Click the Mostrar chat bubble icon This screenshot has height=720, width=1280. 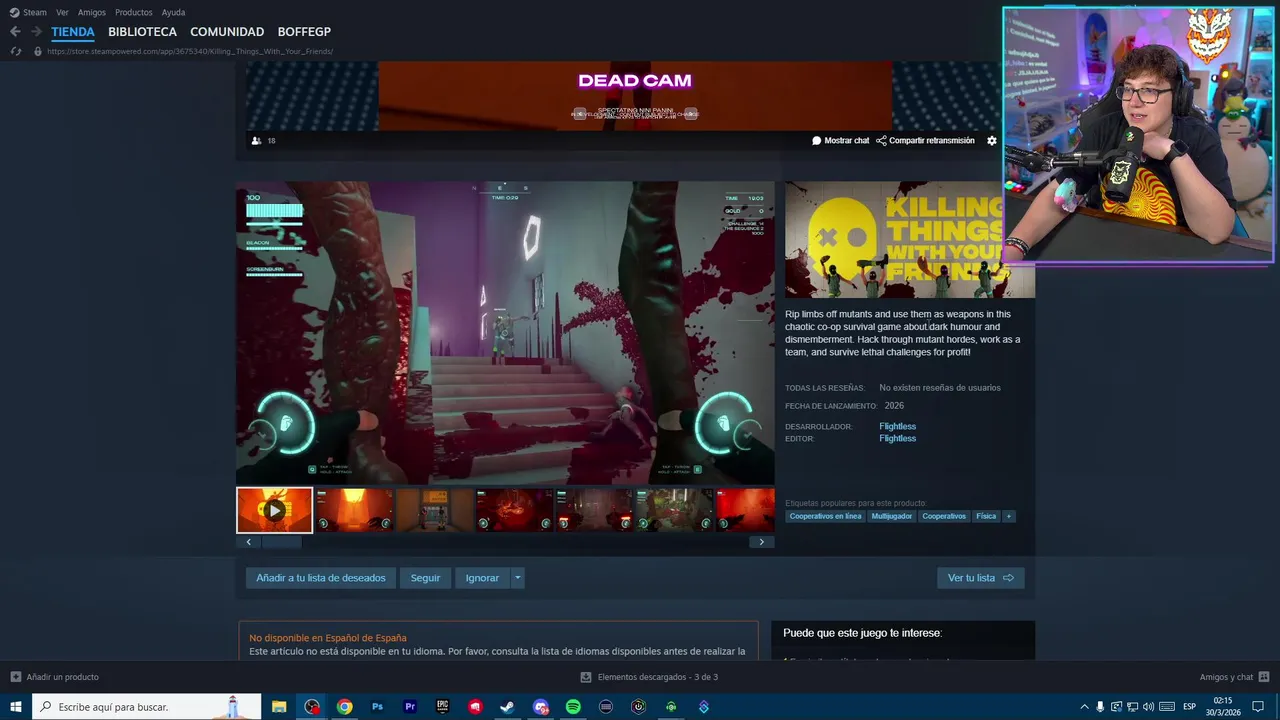pyautogui.click(x=817, y=141)
